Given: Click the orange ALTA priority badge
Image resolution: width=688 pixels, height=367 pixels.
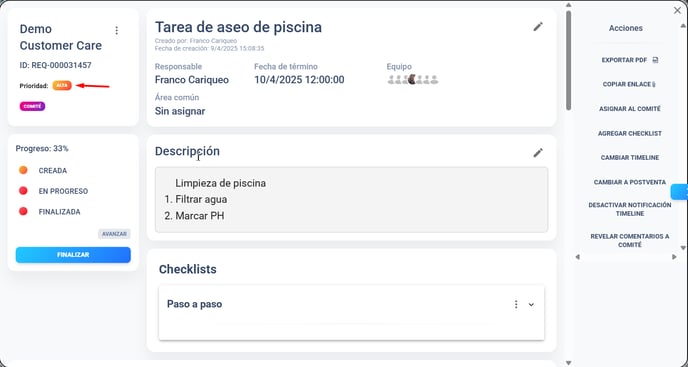Looking at the screenshot, I should 62,86.
